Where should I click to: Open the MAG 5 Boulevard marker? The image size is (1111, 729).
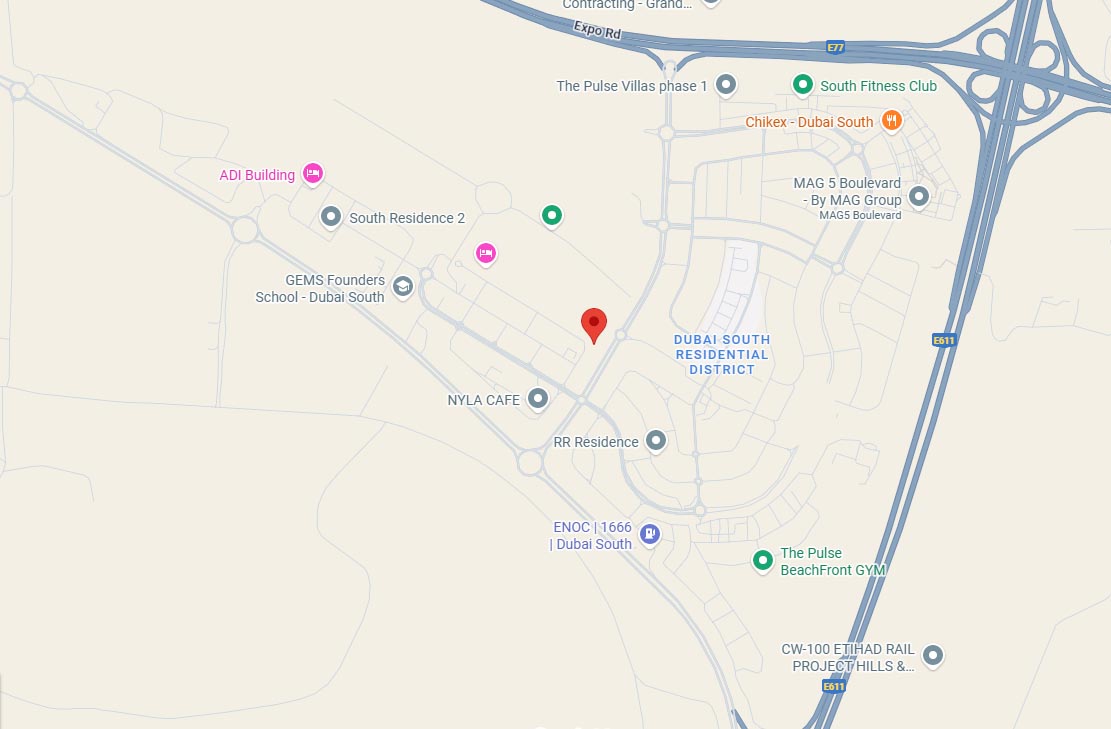(919, 196)
